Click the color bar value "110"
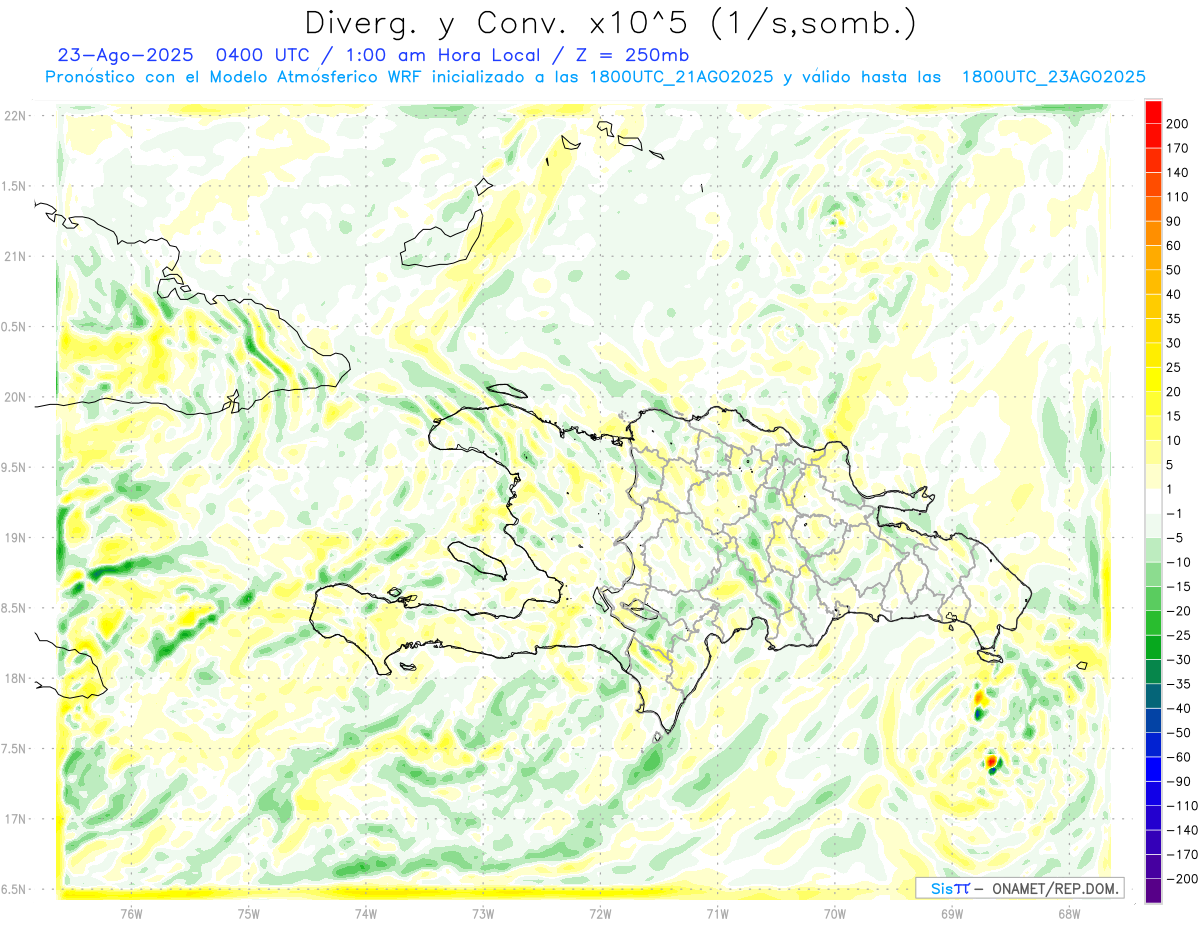1200x927 pixels. coord(1177,197)
